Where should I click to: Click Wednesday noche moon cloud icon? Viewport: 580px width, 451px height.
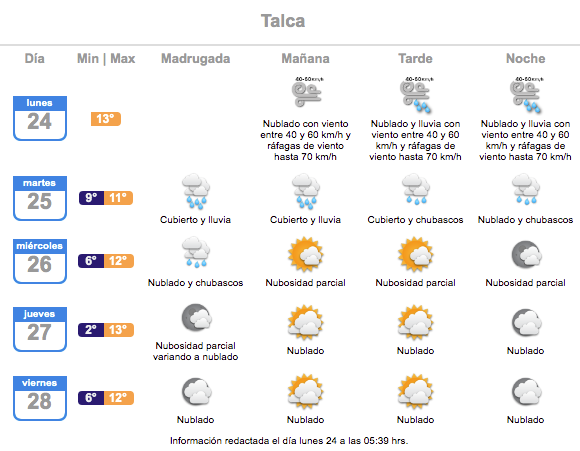(526, 255)
